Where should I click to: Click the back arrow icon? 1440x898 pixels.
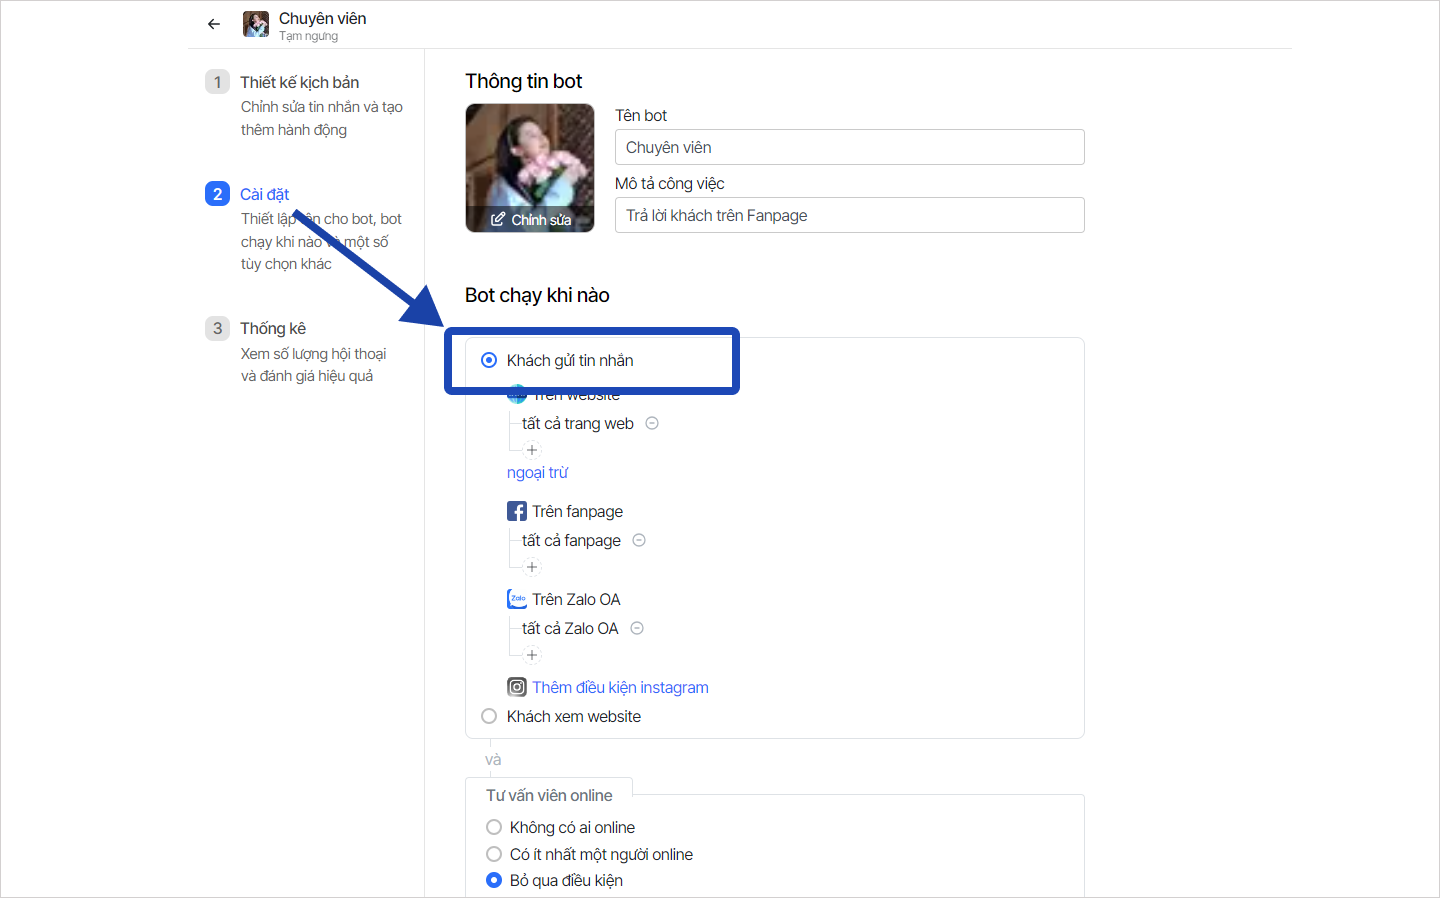[x=214, y=24]
